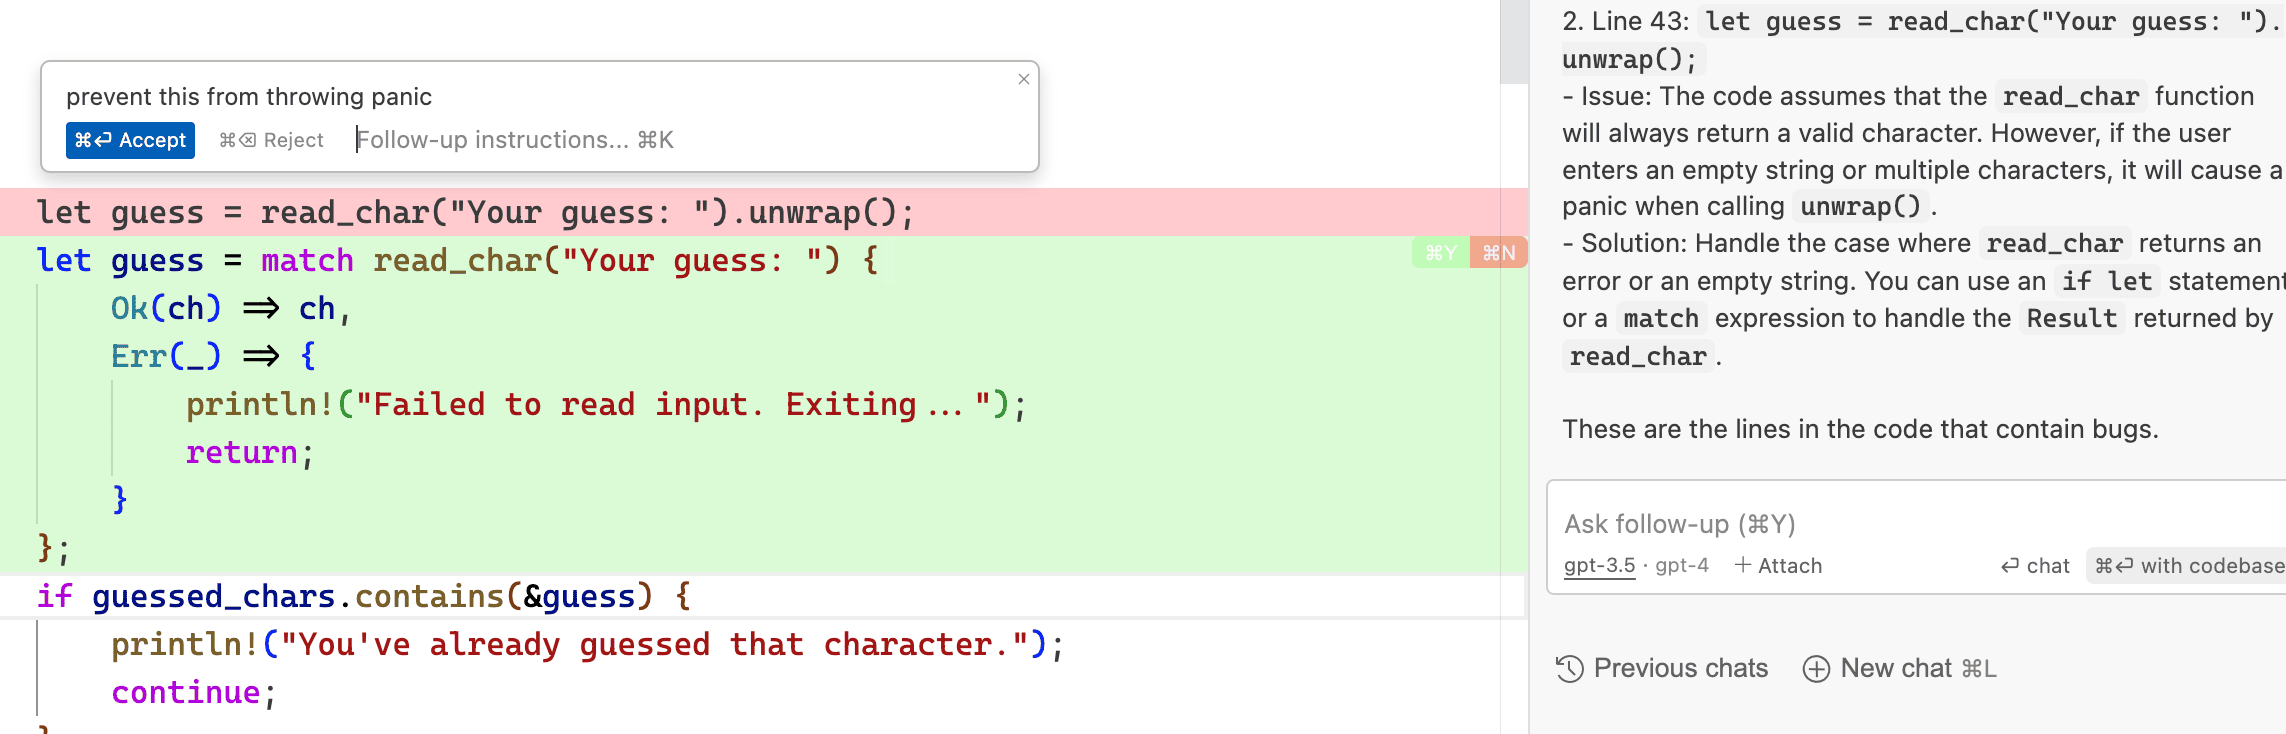Click the red deleted line containing unwrap()
This screenshot has width=2286, height=734.
pos(475,212)
